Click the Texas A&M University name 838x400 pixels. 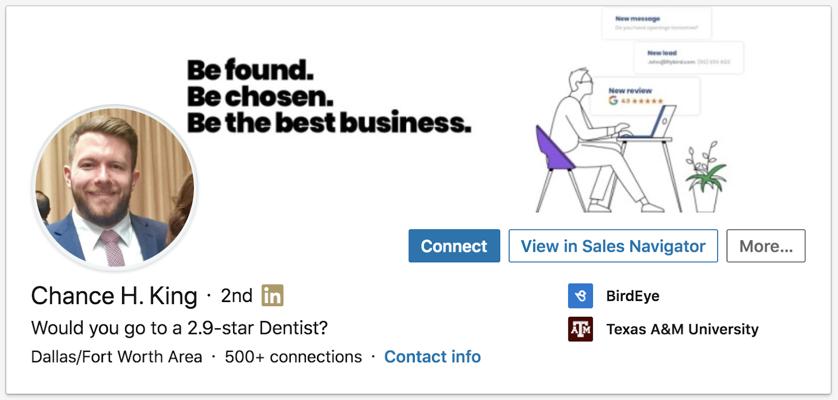click(682, 329)
